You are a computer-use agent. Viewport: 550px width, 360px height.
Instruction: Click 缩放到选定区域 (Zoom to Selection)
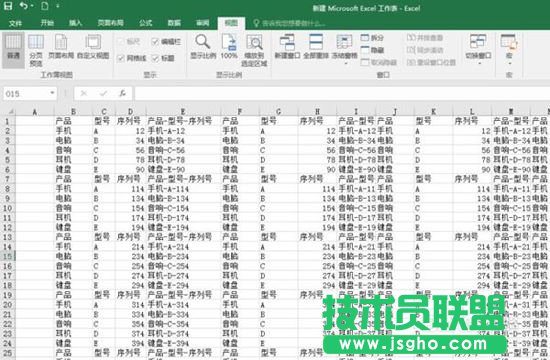[254, 51]
